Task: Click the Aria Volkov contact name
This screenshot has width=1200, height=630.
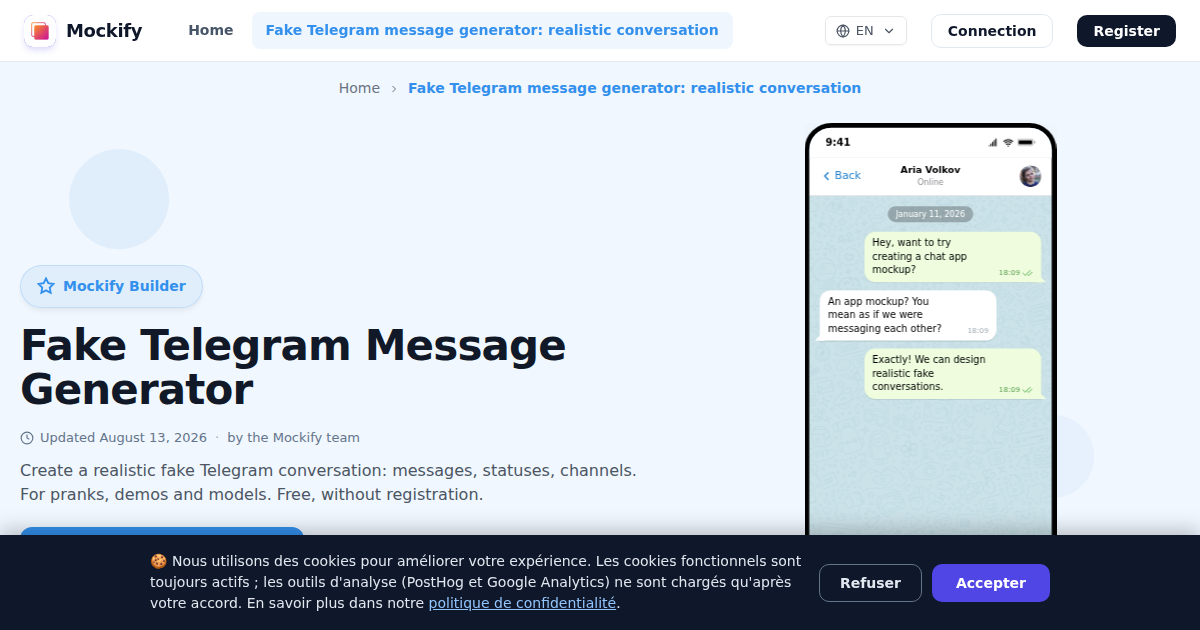Action: [930, 170]
